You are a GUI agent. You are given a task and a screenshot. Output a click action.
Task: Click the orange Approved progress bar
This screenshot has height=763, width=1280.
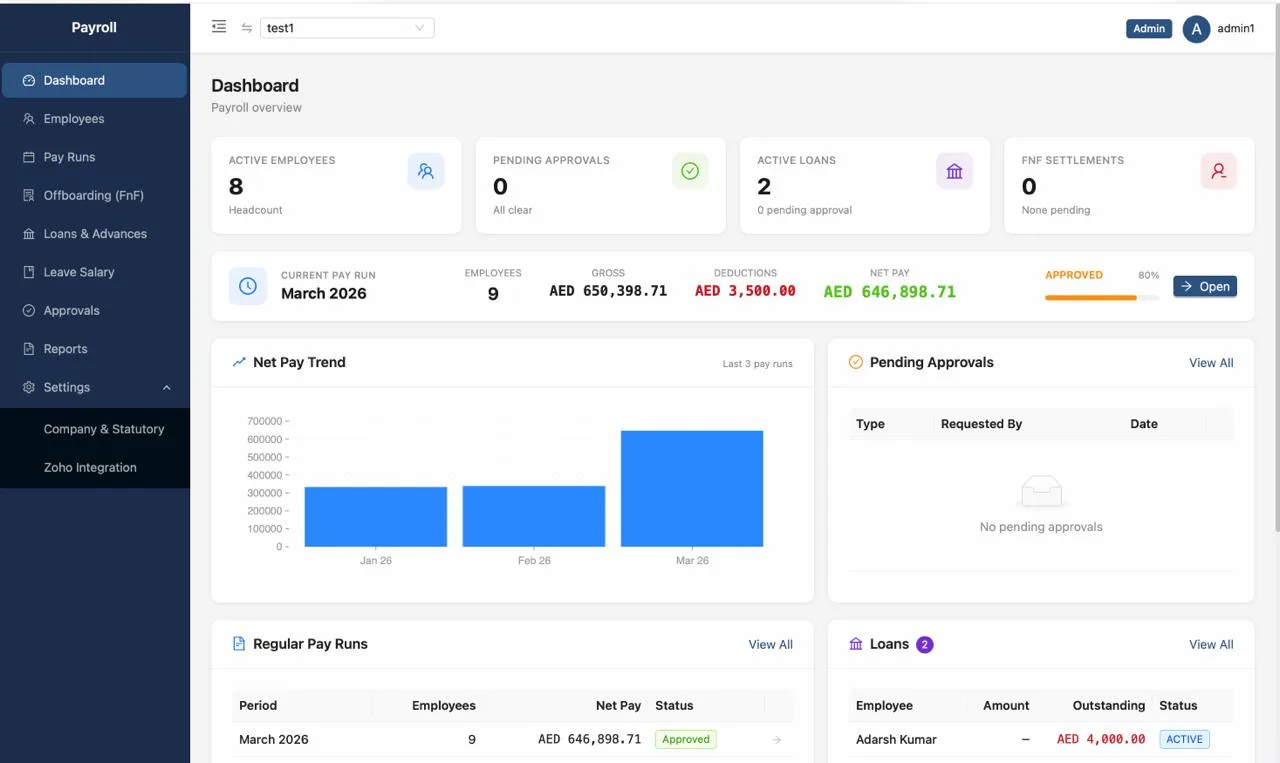(1102, 297)
